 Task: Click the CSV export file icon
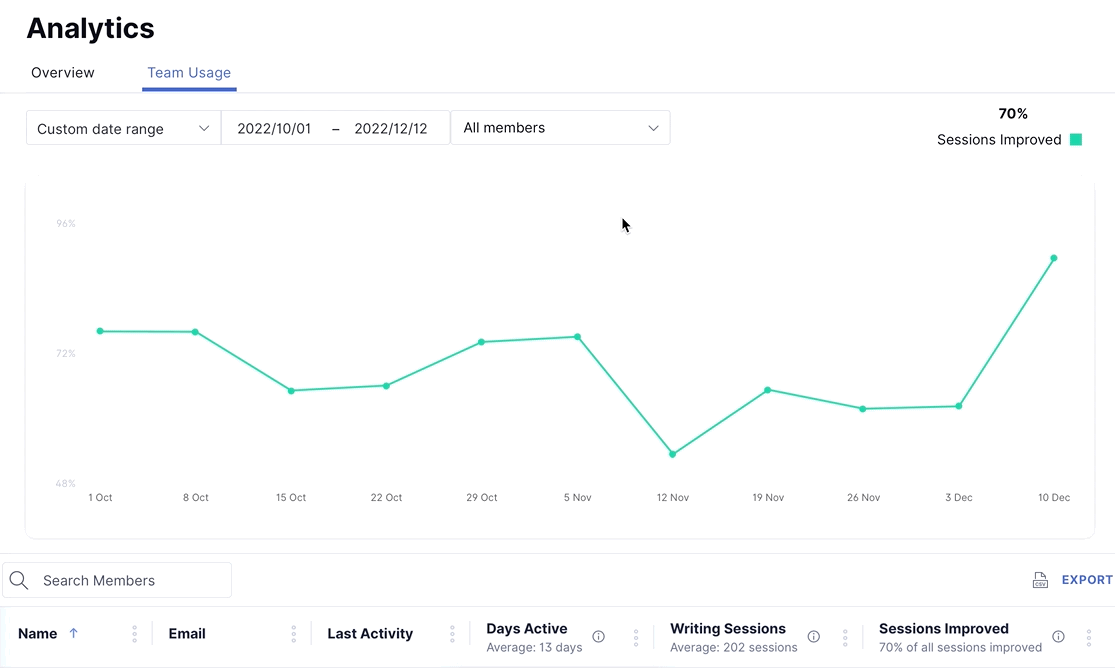click(x=1040, y=580)
